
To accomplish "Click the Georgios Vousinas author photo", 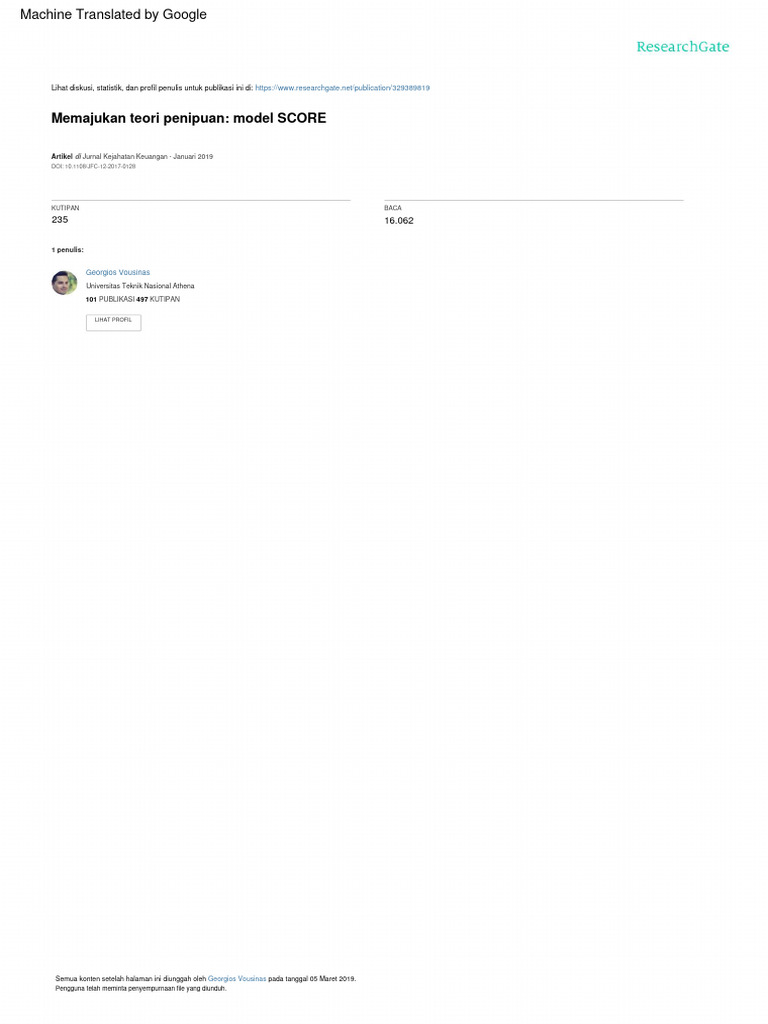I will click(64, 283).
